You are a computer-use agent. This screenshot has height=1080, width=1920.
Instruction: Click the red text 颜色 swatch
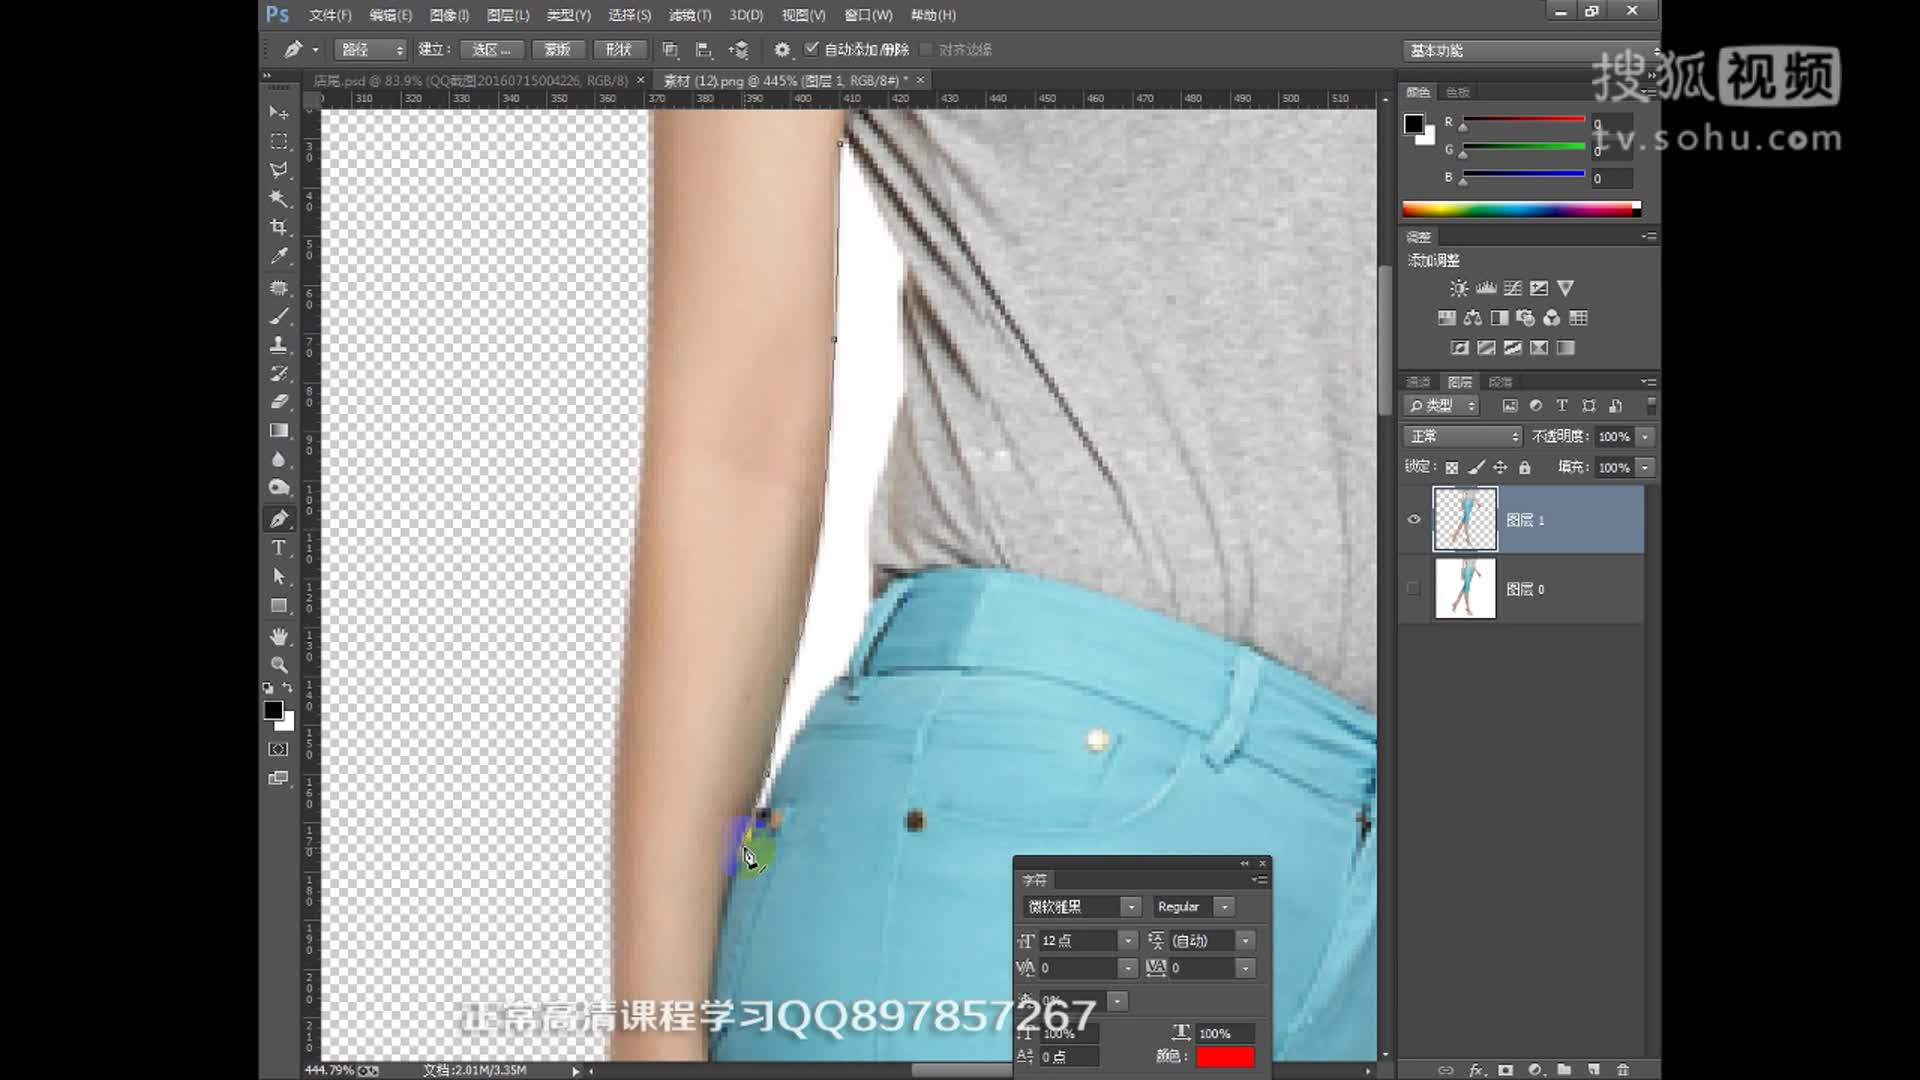point(1225,1056)
